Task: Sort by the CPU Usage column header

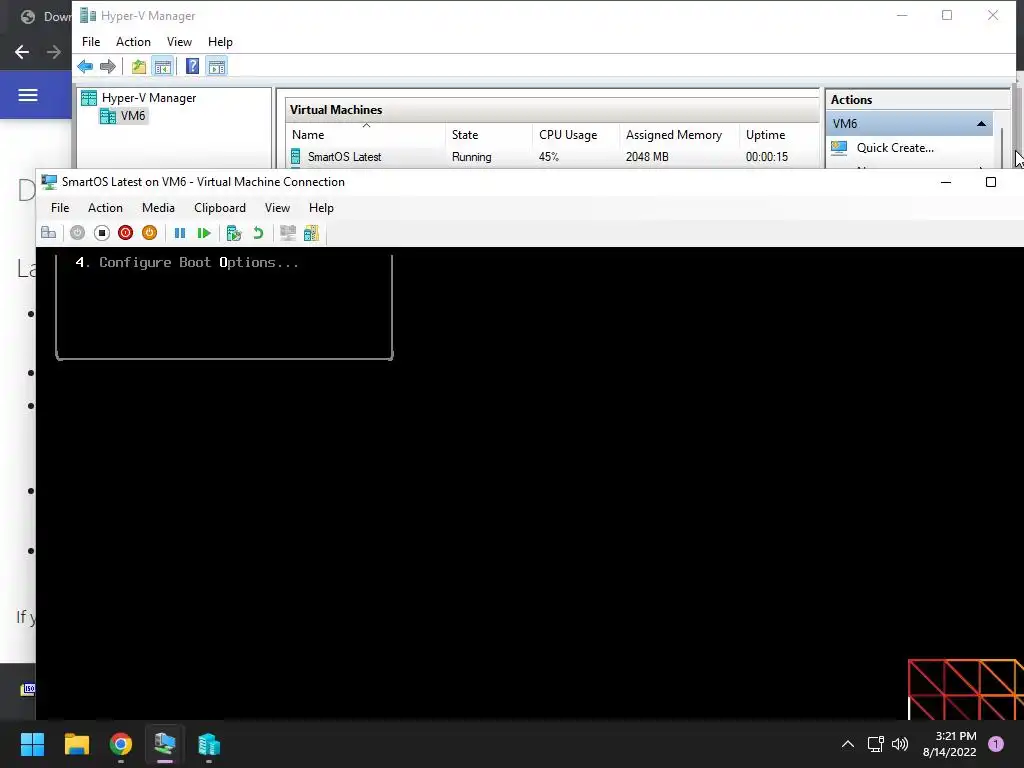Action: [x=576, y=135]
